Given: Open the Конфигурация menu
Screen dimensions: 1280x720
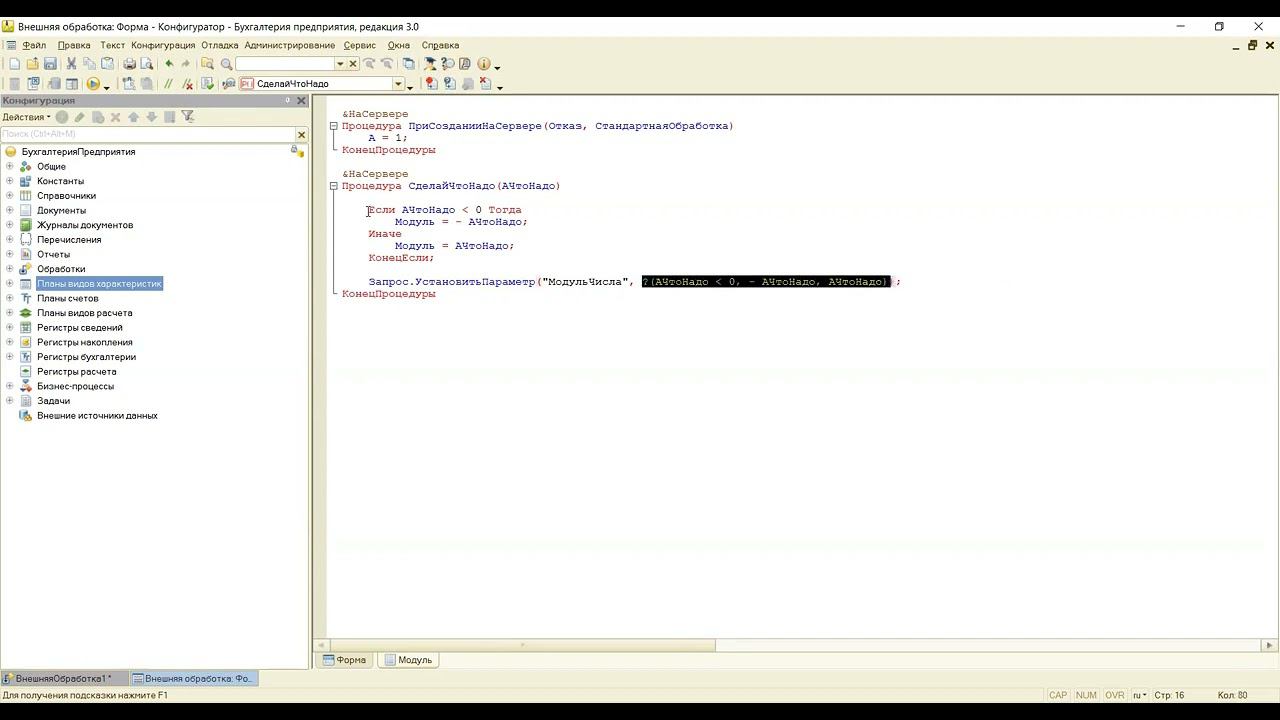Looking at the screenshot, I should coord(163,45).
